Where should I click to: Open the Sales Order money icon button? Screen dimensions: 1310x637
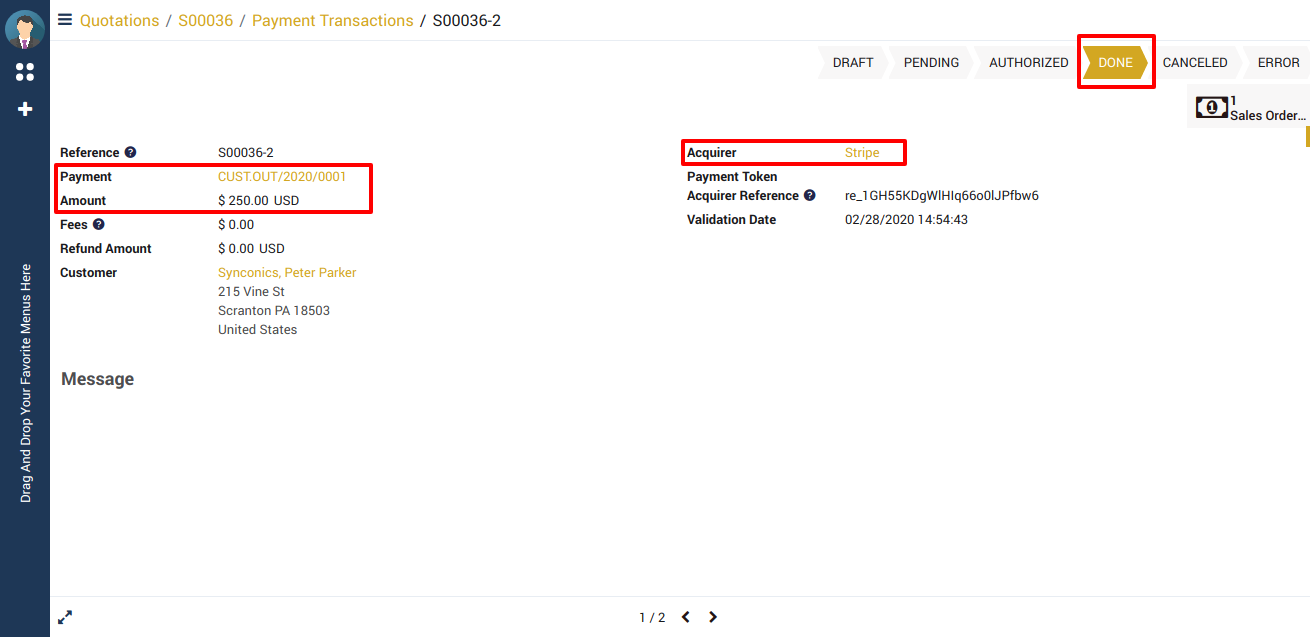[x=1212, y=107]
